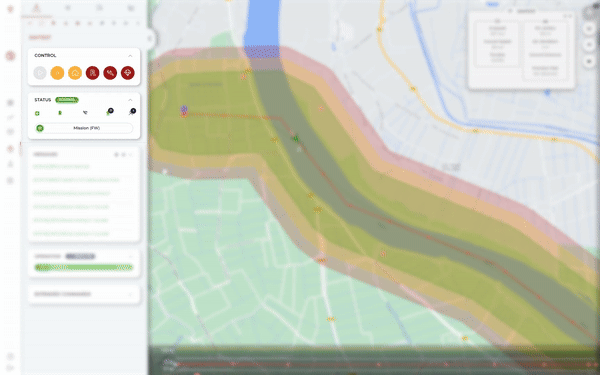
Task: Click the orange pause button in Control
Action: point(57,73)
